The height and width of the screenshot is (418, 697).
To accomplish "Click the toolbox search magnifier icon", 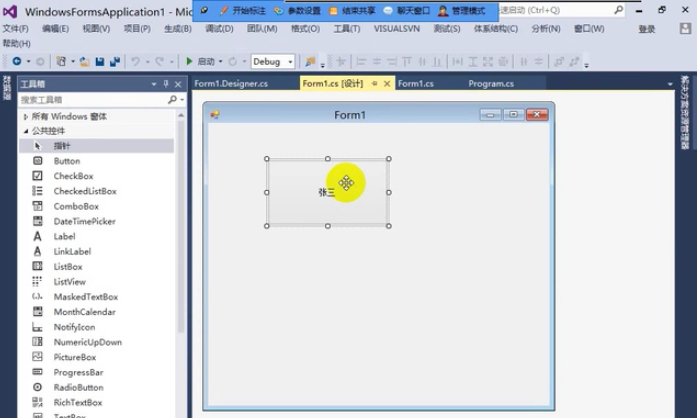I will click(172, 100).
